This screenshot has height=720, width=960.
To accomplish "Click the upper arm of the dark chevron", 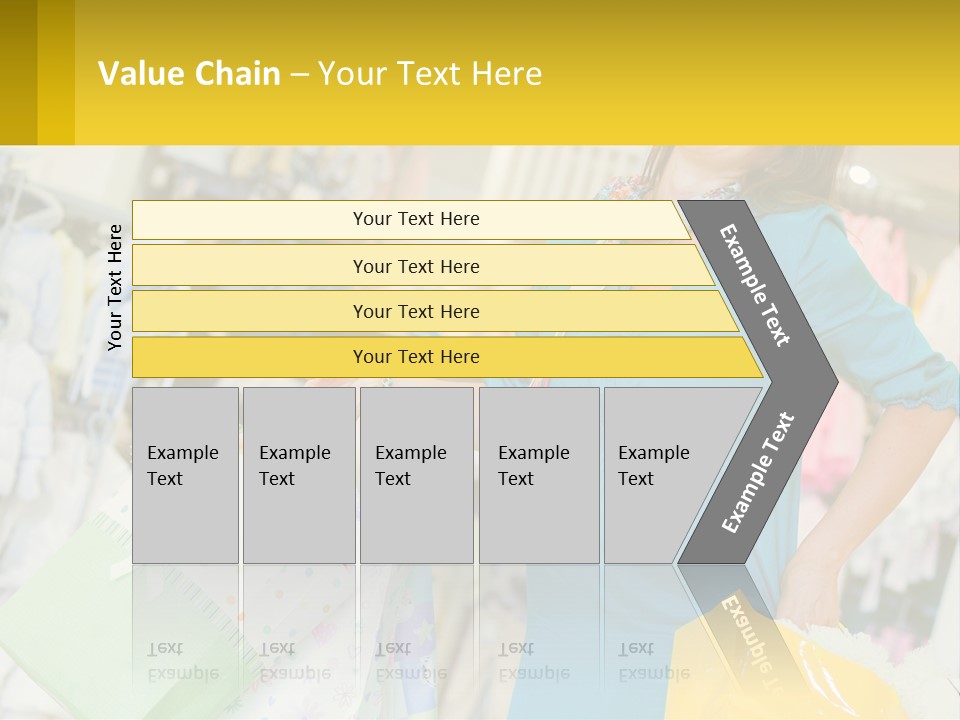I will 755,285.
